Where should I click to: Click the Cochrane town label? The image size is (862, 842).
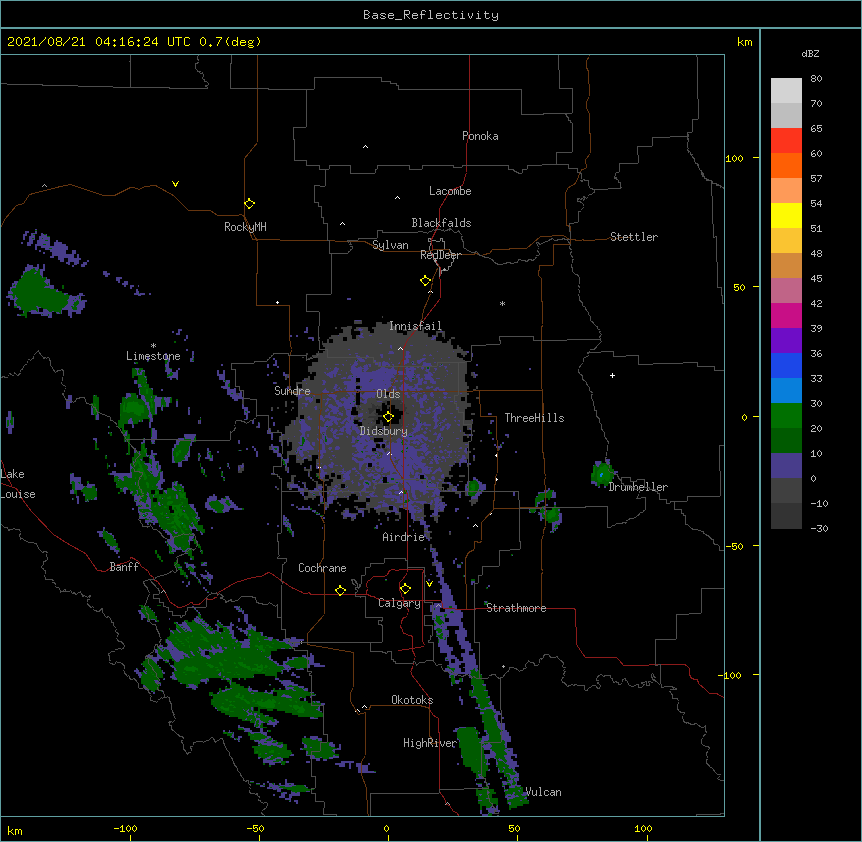coord(322,568)
